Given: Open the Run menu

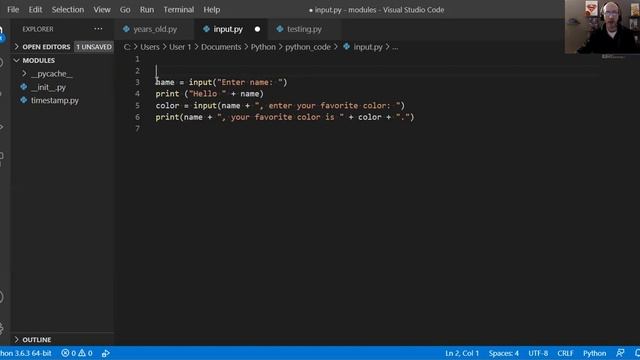Looking at the screenshot, I should [147, 9].
